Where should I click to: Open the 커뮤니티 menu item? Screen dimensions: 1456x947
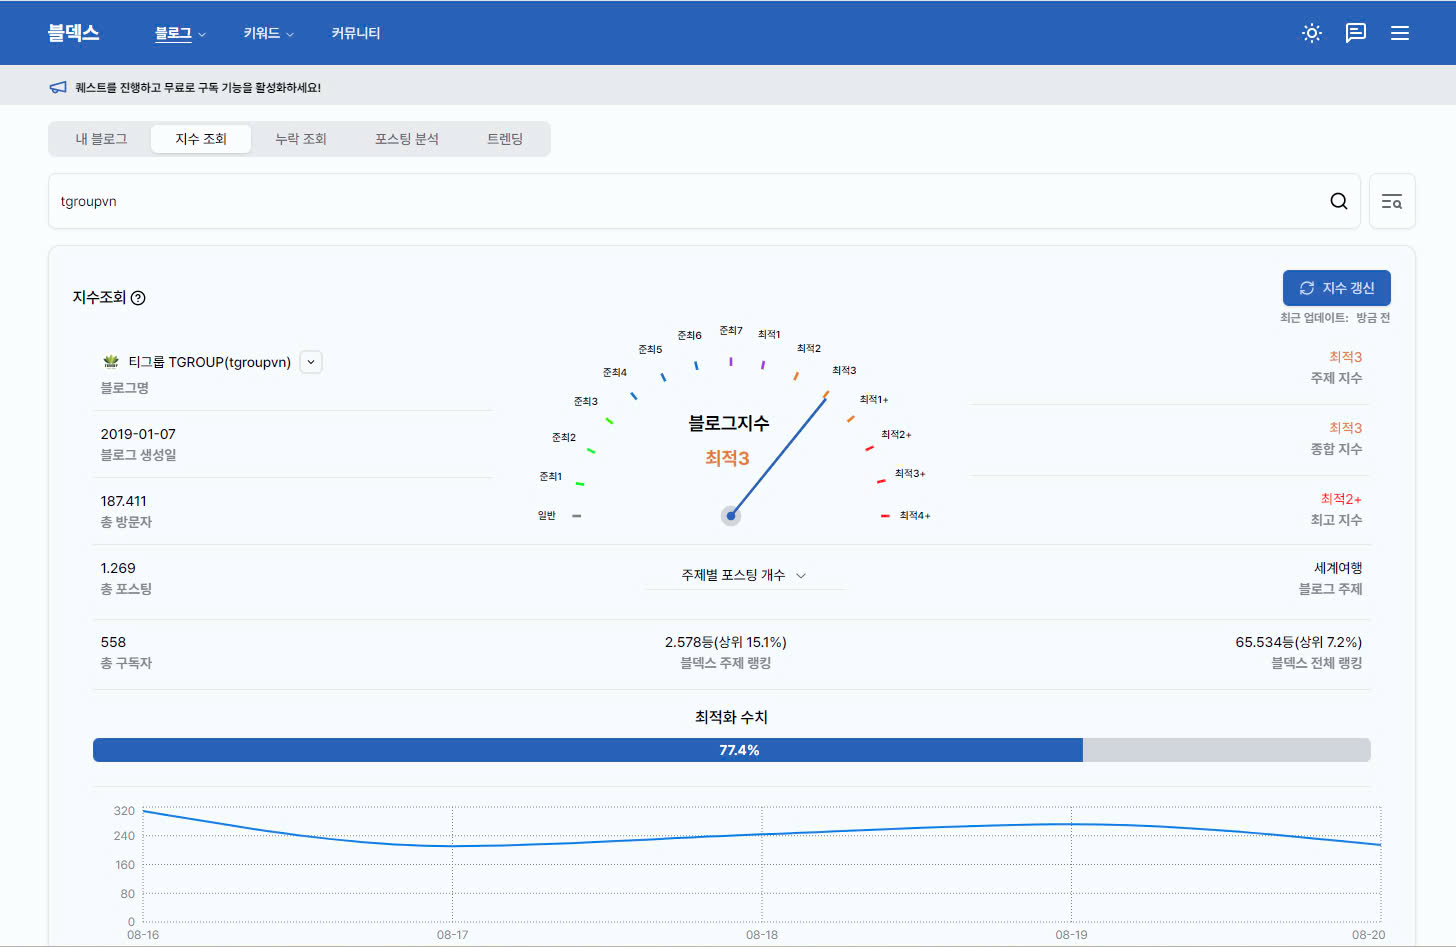(x=355, y=33)
